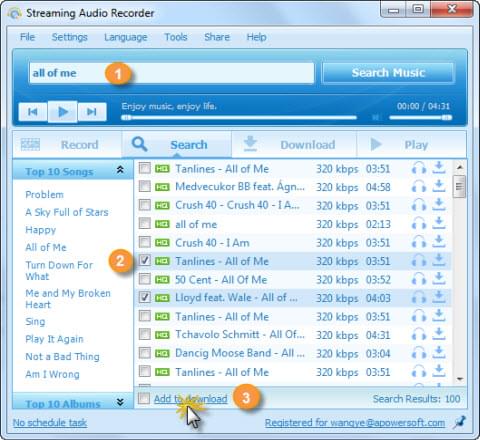Click the Search Music button
Viewport: 480px width, 440px height.
pyautogui.click(x=388, y=73)
